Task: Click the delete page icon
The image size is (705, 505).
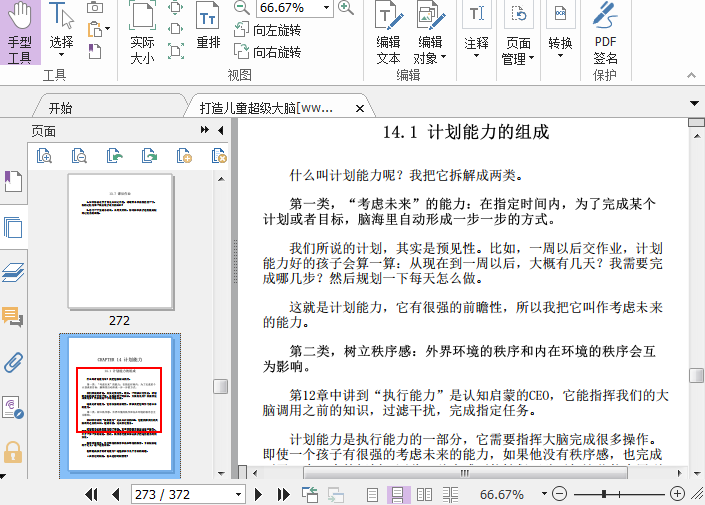Action: (x=219, y=156)
